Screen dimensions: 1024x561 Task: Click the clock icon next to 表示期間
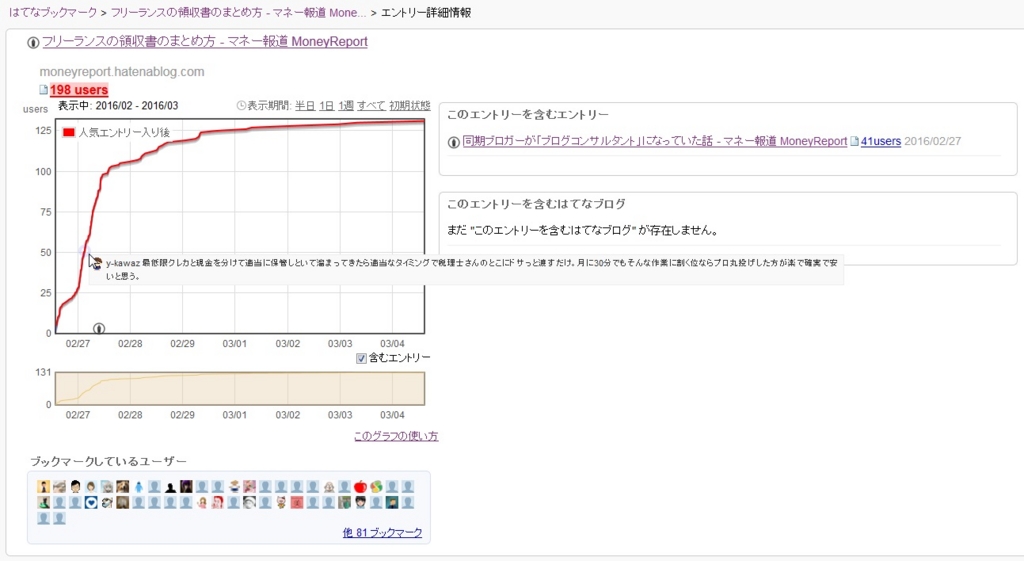coord(241,106)
